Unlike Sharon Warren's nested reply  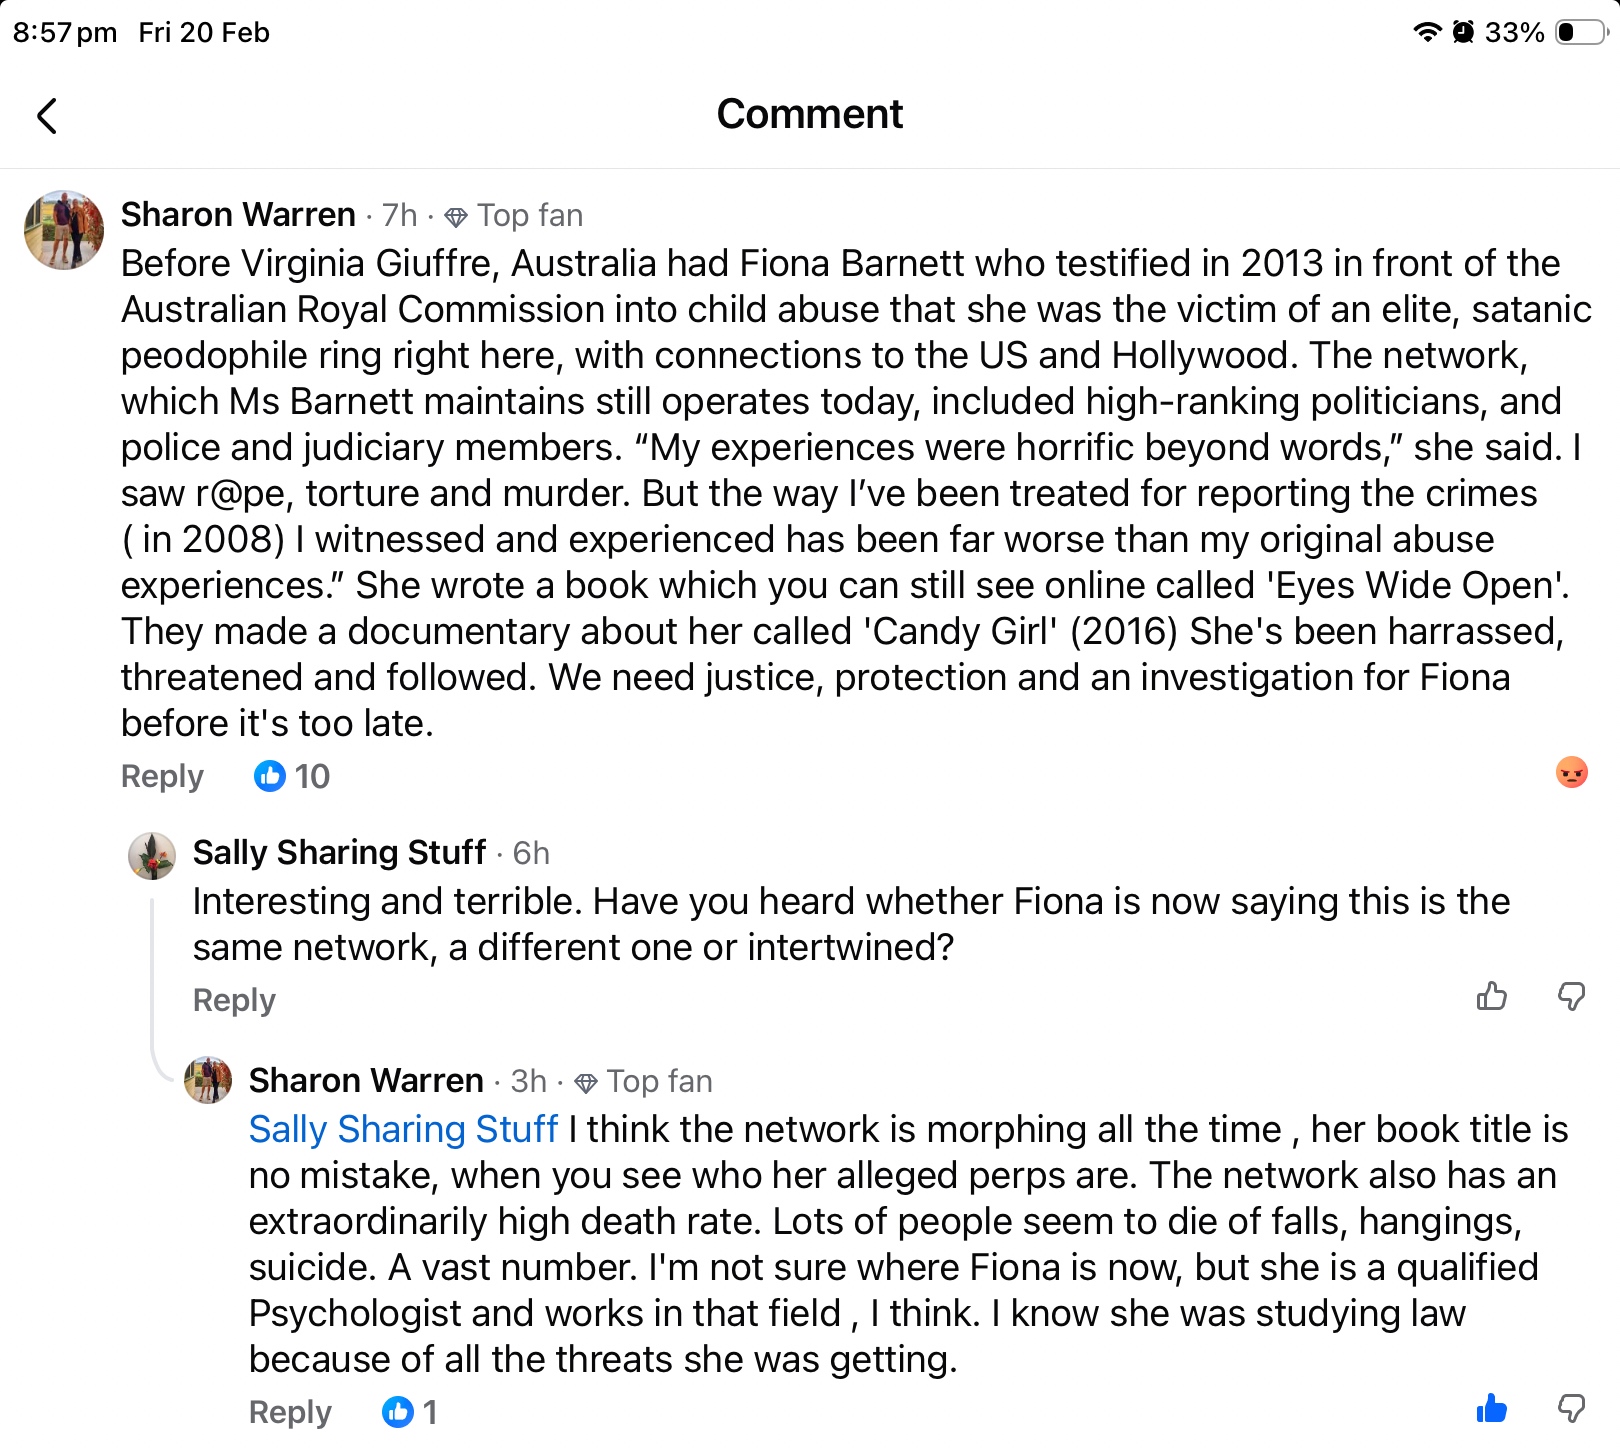click(1491, 1409)
